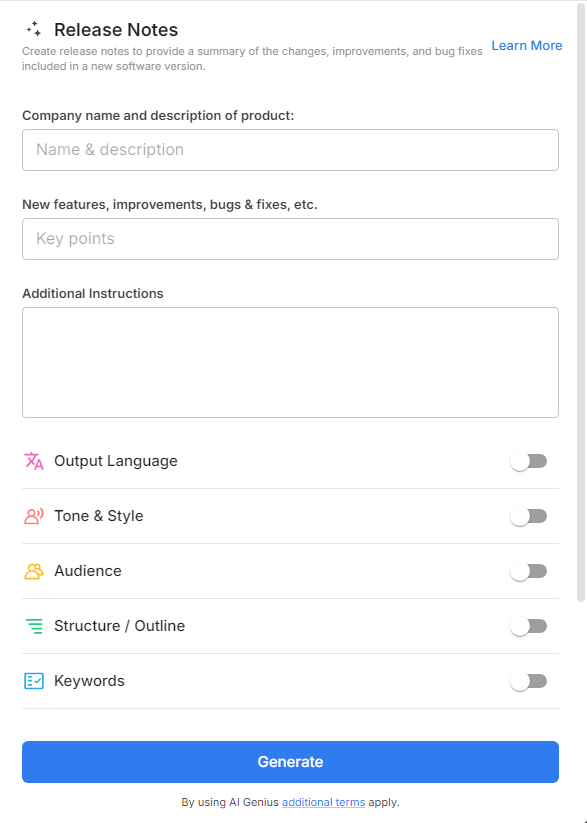
Task: Click the sparkle AI icon beside Release Notes
Action: point(33,30)
